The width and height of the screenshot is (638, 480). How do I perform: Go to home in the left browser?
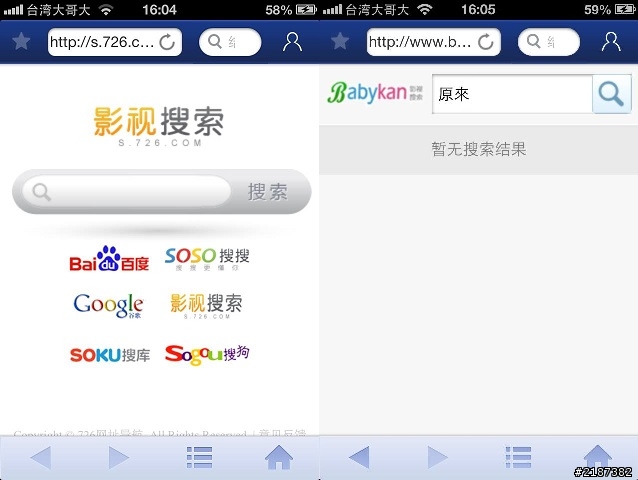279,457
